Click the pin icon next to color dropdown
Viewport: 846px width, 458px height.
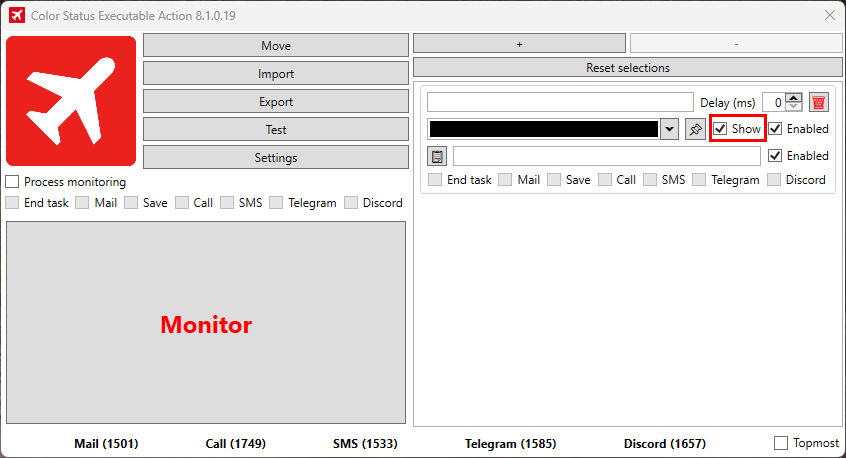click(x=695, y=129)
